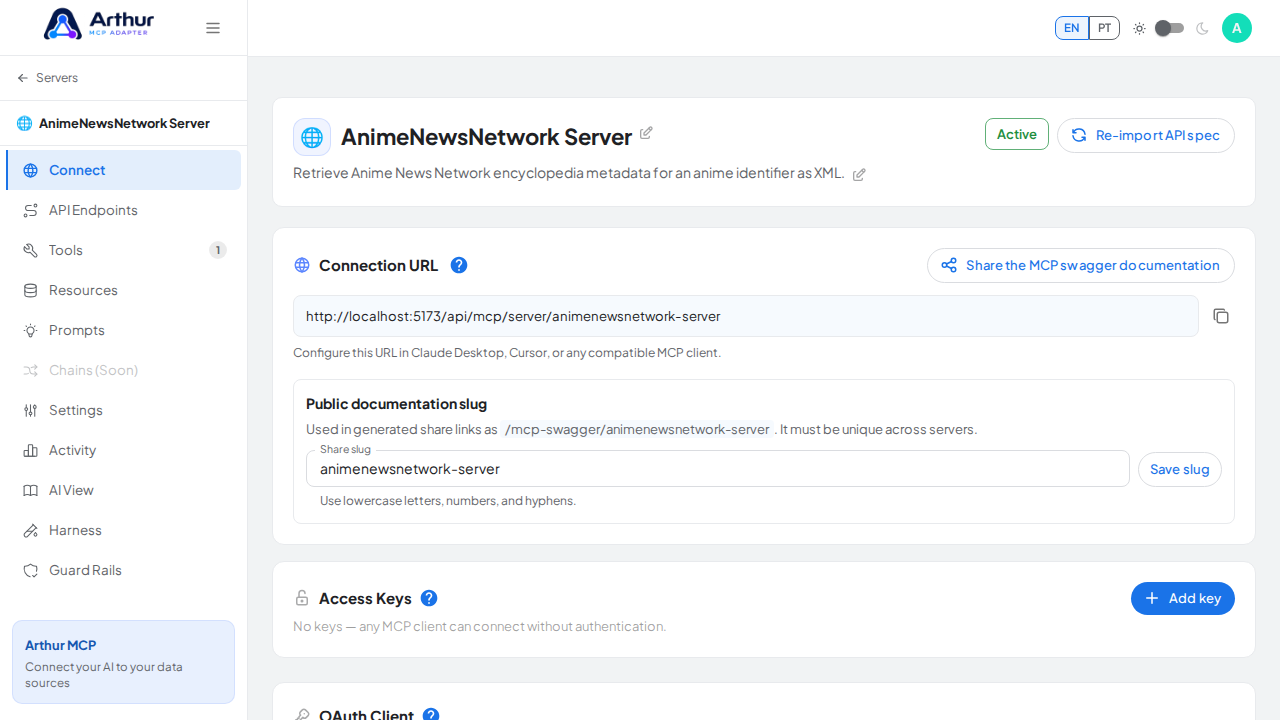Viewport: 1280px width, 720px height.
Task: Click the sidebar AnimeNewsNetwork Server name
Action: click(x=124, y=124)
